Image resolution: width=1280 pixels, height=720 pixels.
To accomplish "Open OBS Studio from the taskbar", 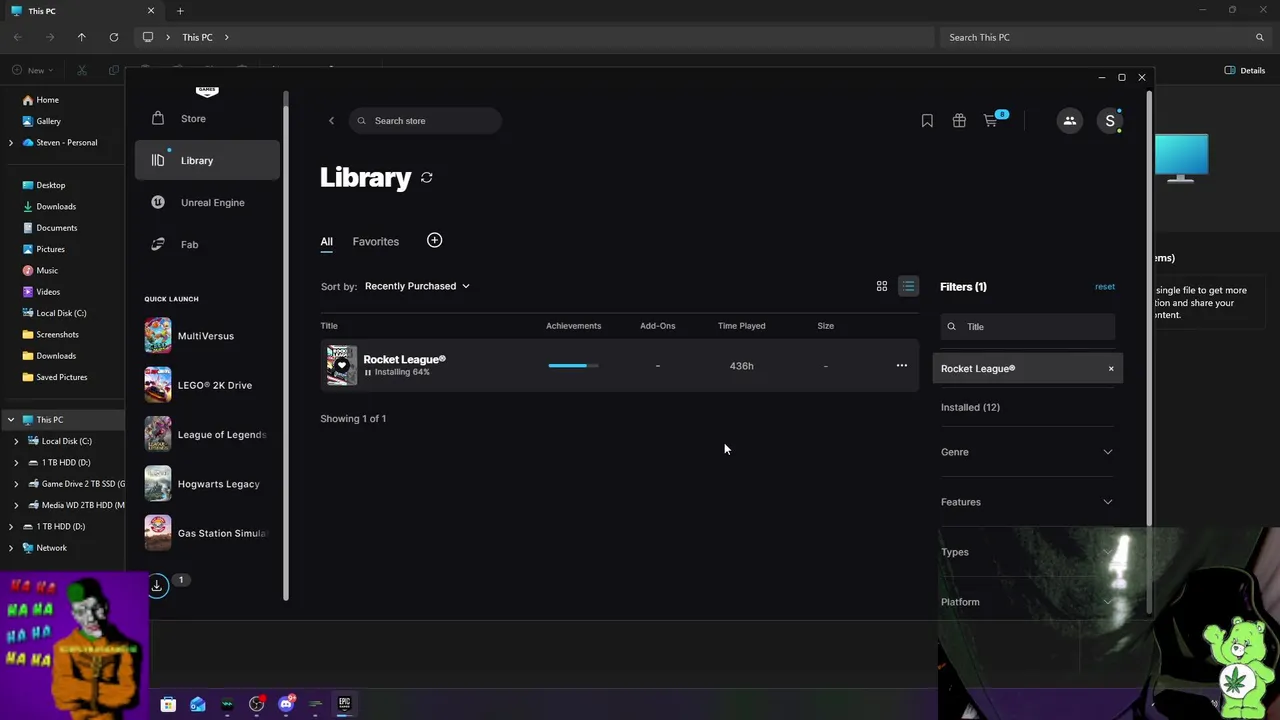I will [x=257, y=704].
